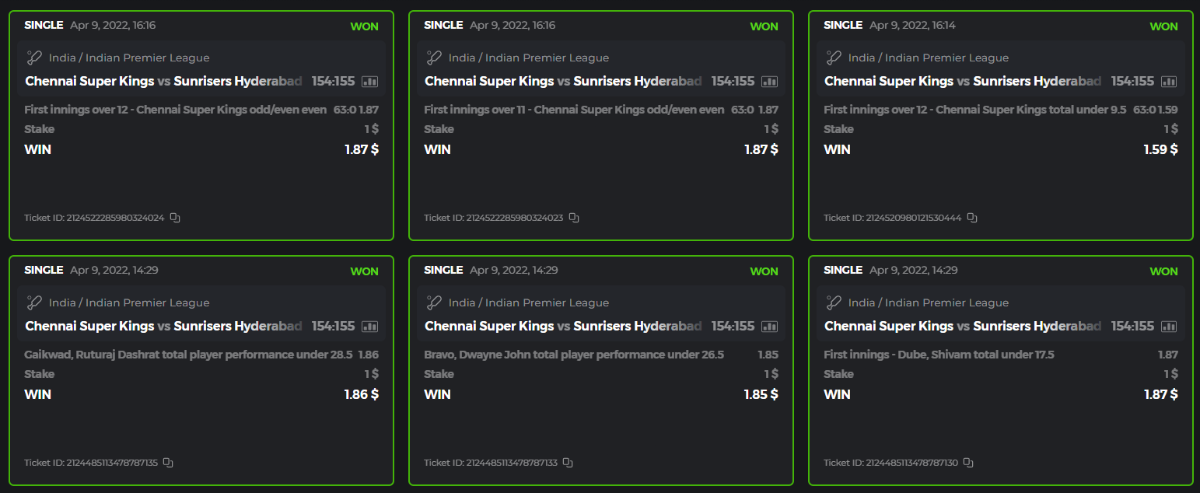
Task: Copy ticket ID of over 11 odd/even bet
Action: point(574,217)
